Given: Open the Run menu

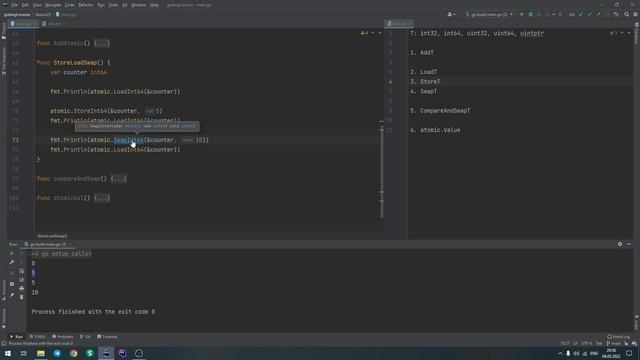Looking at the screenshot, I should click(x=101, y=5).
